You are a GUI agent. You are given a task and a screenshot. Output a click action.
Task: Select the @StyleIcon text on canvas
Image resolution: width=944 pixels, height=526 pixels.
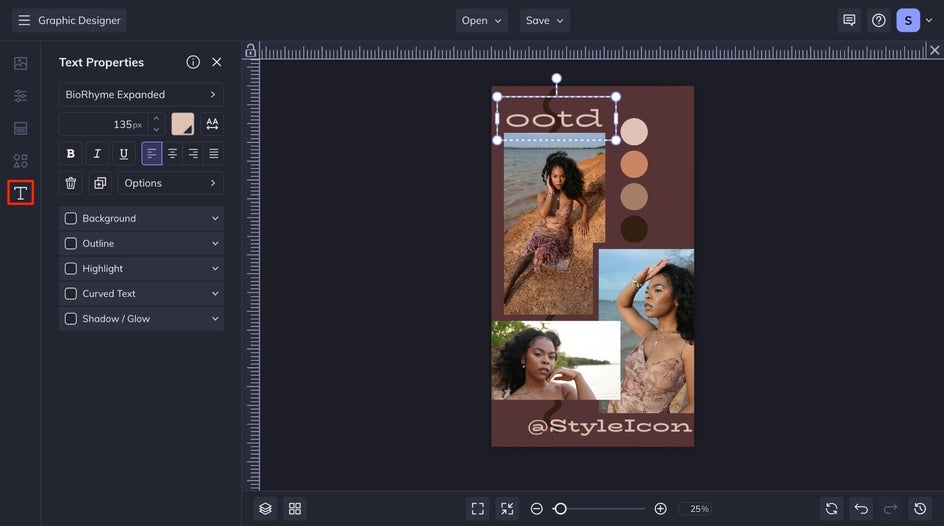click(x=610, y=426)
